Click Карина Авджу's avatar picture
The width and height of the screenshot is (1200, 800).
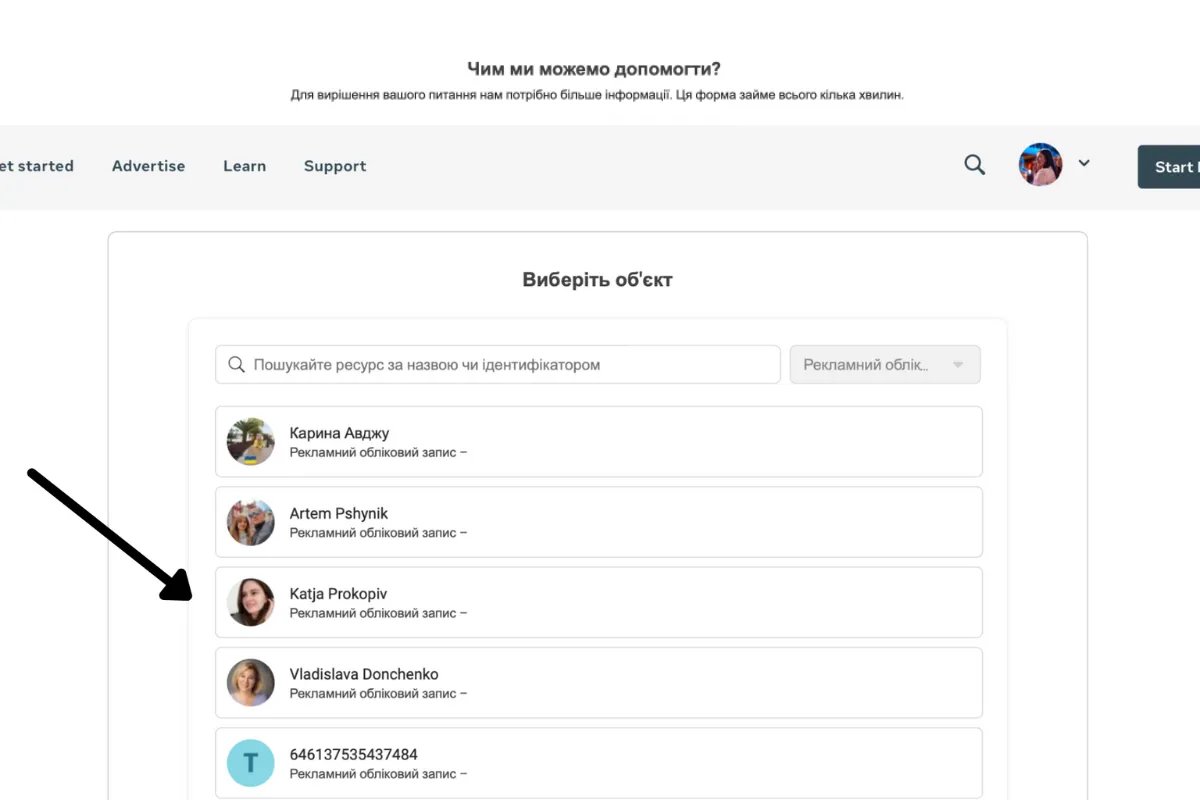point(250,442)
